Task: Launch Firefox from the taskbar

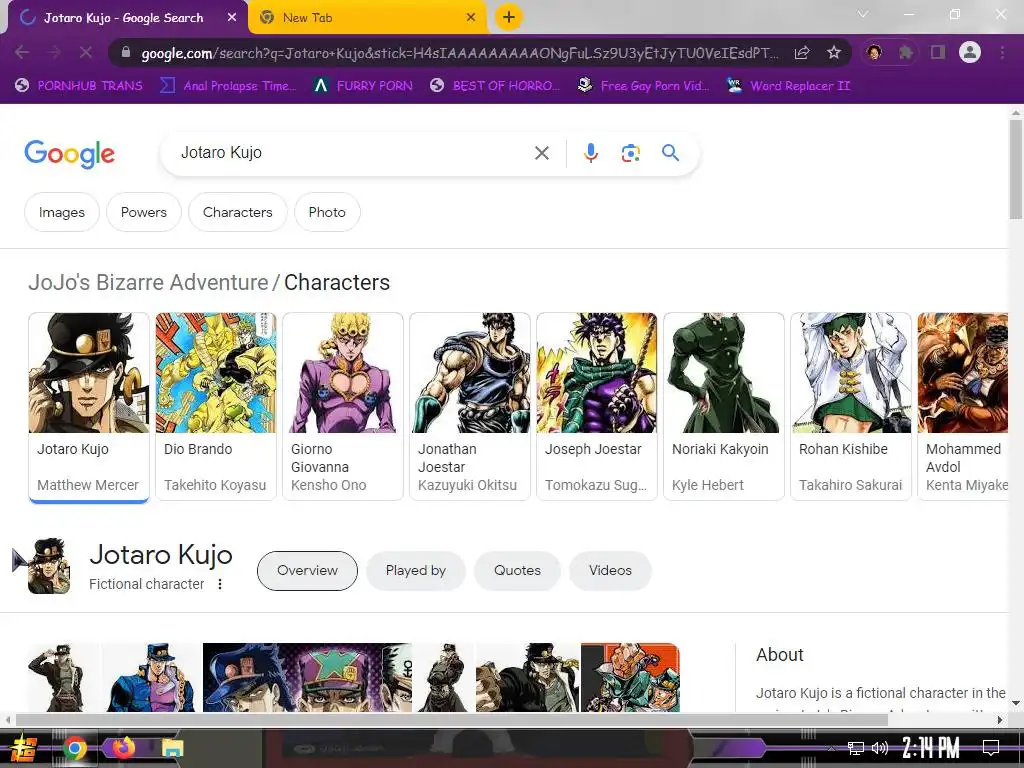Action: tap(123, 747)
